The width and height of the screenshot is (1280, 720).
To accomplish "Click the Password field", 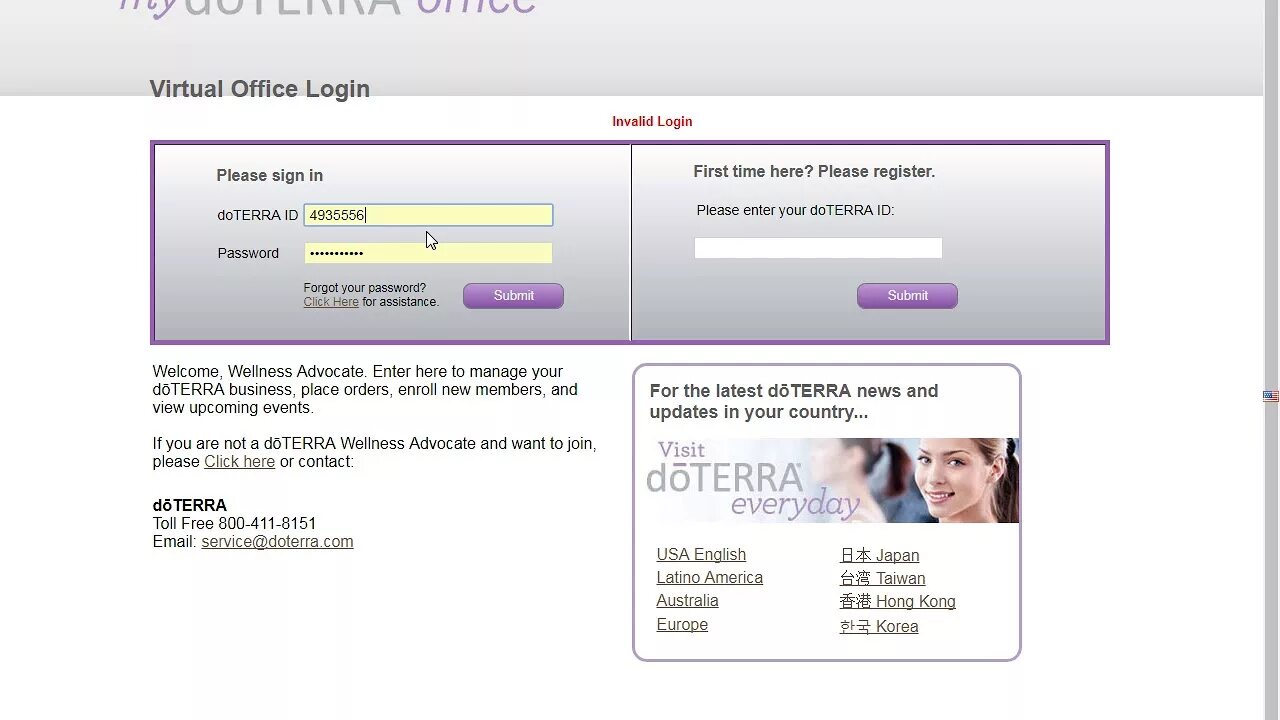I will coord(428,253).
